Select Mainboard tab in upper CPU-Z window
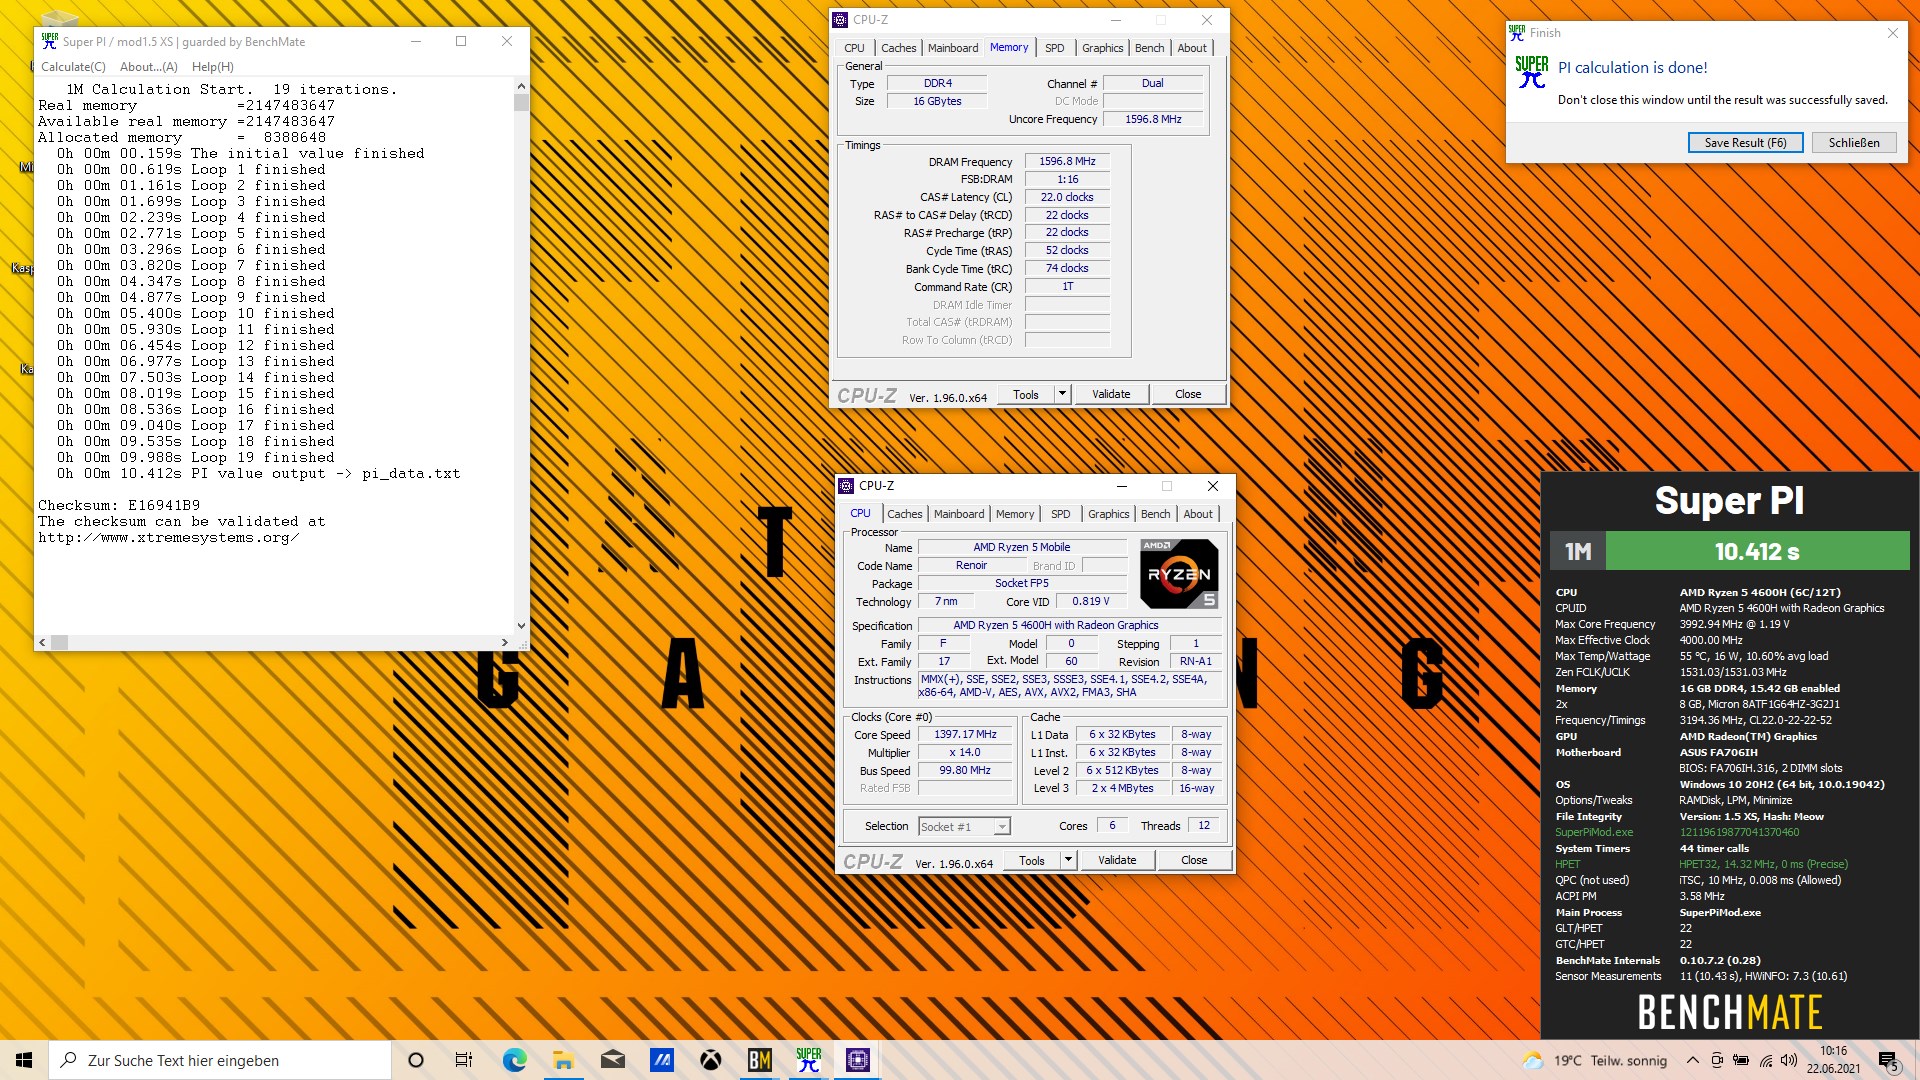 tap(953, 48)
